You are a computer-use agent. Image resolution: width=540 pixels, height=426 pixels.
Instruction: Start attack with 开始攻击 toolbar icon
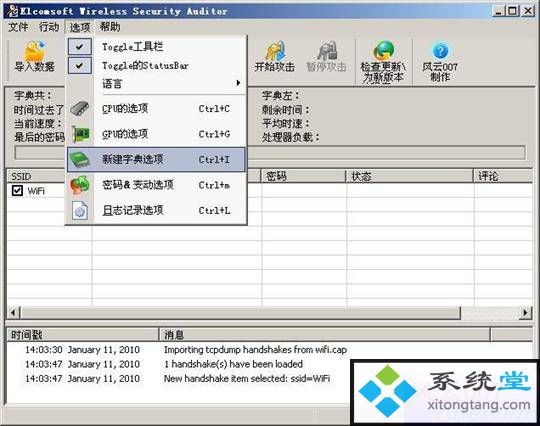pyautogui.click(x=275, y=51)
